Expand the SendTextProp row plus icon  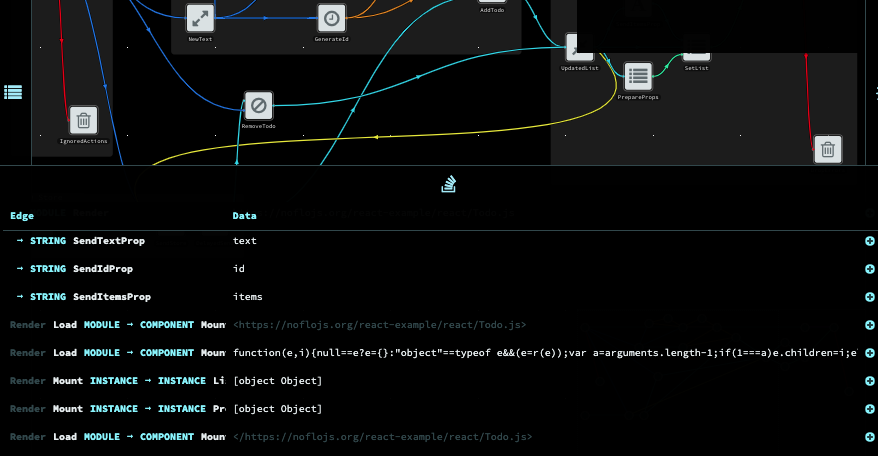(870, 241)
